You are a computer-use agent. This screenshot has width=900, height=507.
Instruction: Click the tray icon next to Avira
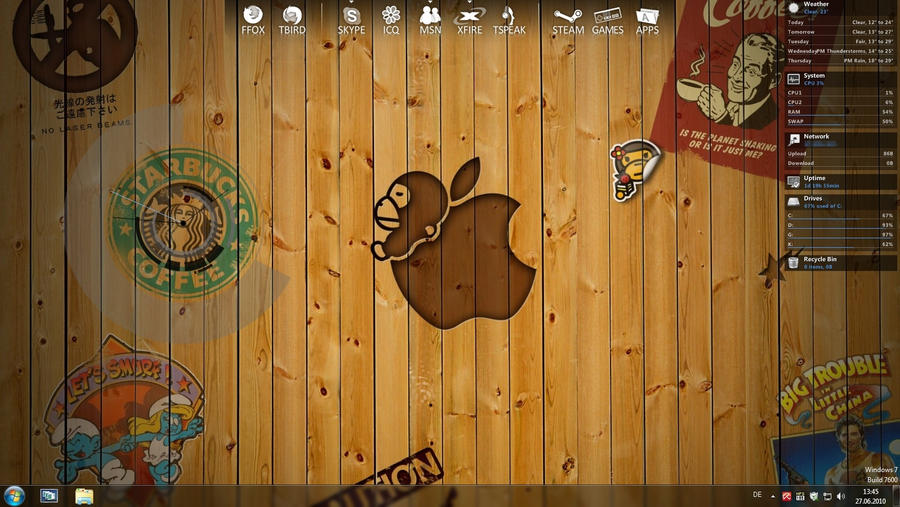tap(800, 496)
